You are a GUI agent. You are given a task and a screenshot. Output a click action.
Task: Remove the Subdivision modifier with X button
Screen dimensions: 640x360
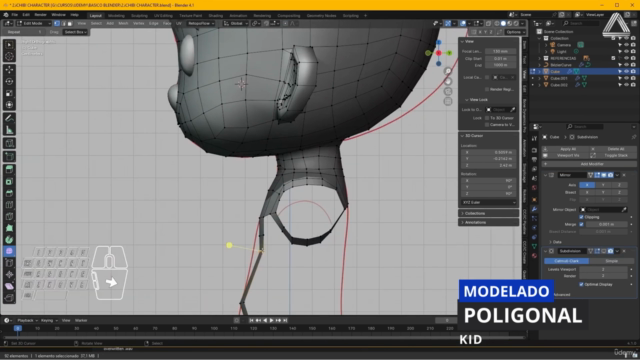624,251
